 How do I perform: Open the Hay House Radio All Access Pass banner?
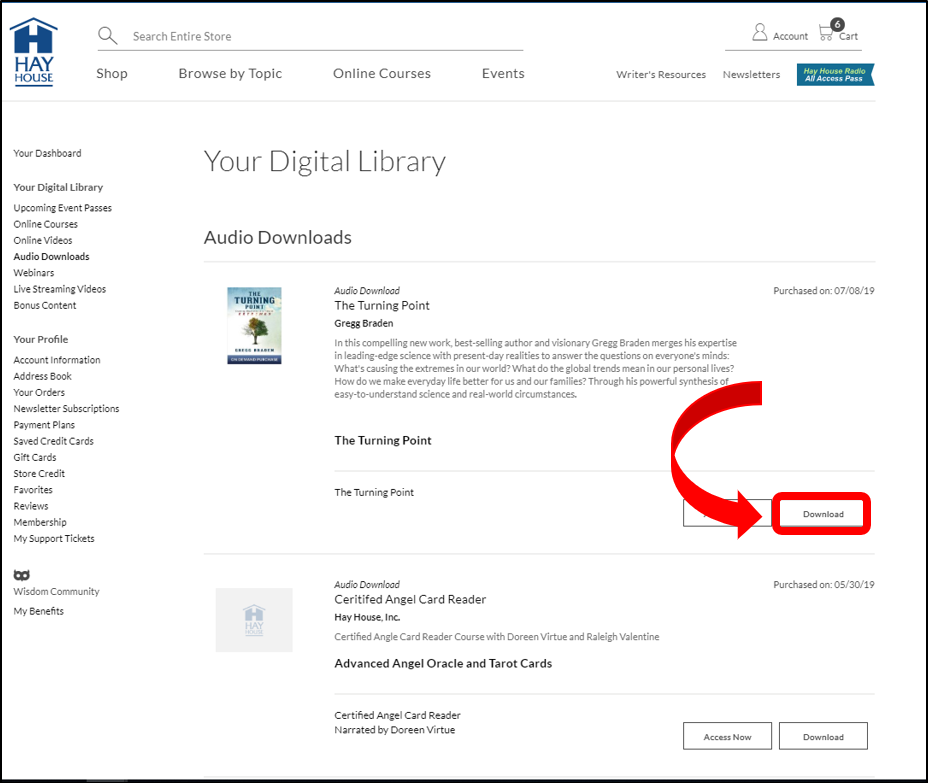[835, 75]
